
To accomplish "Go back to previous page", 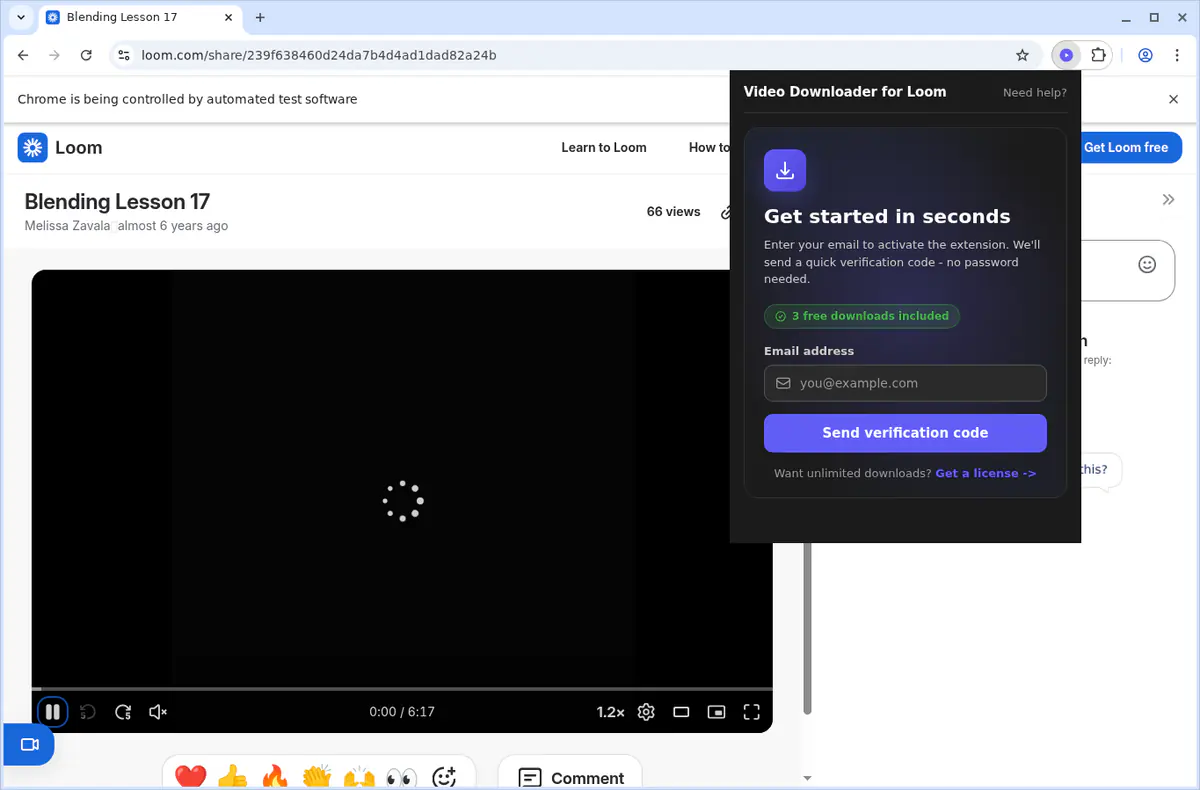I will [x=24, y=55].
